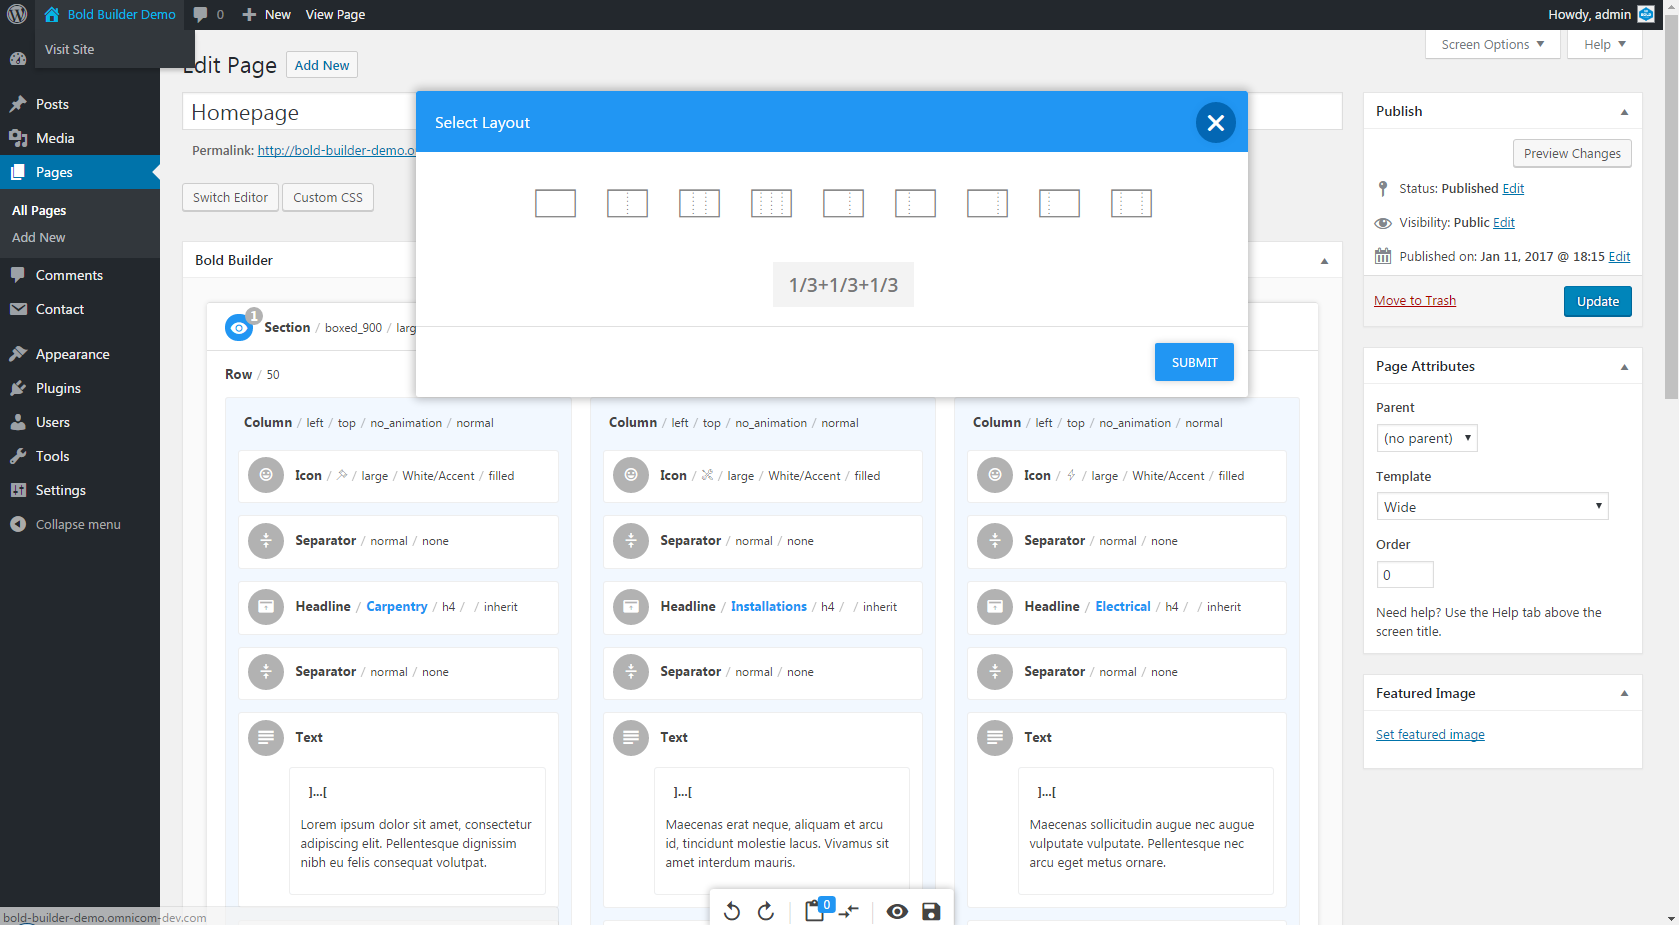Click the 1/3+1/3+1/3 layout value field
This screenshot has height=925, width=1679.
pyautogui.click(x=843, y=285)
